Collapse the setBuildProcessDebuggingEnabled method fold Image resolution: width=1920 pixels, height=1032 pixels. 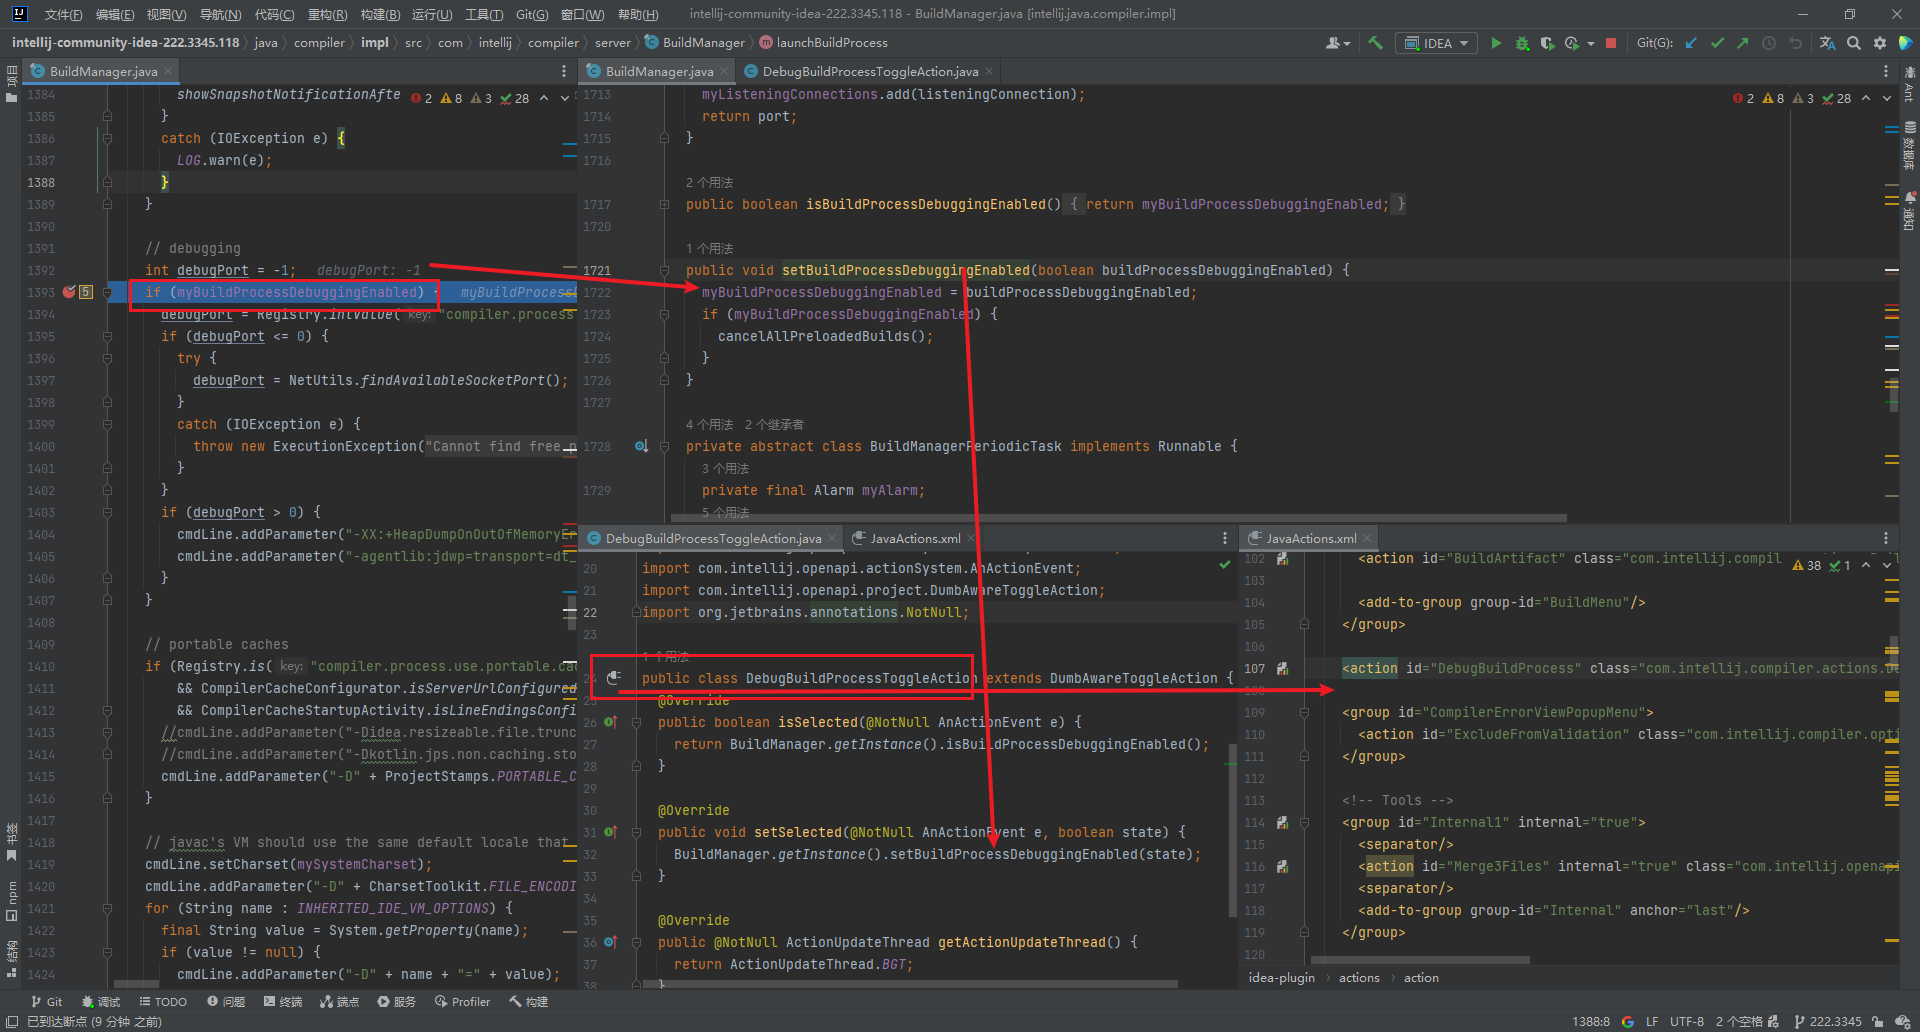(664, 270)
